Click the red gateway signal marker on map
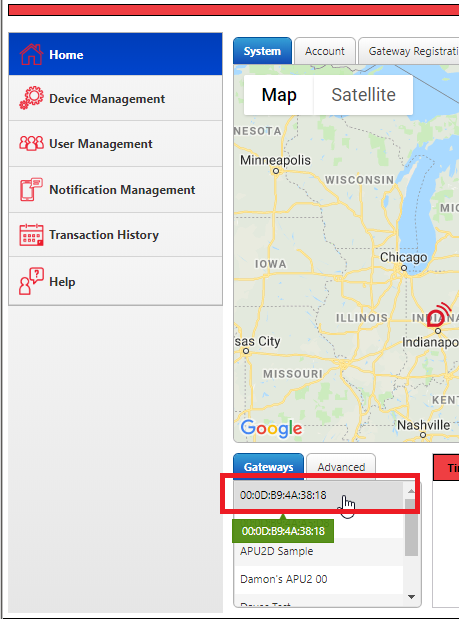This screenshot has width=459, height=619. pos(439,315)
